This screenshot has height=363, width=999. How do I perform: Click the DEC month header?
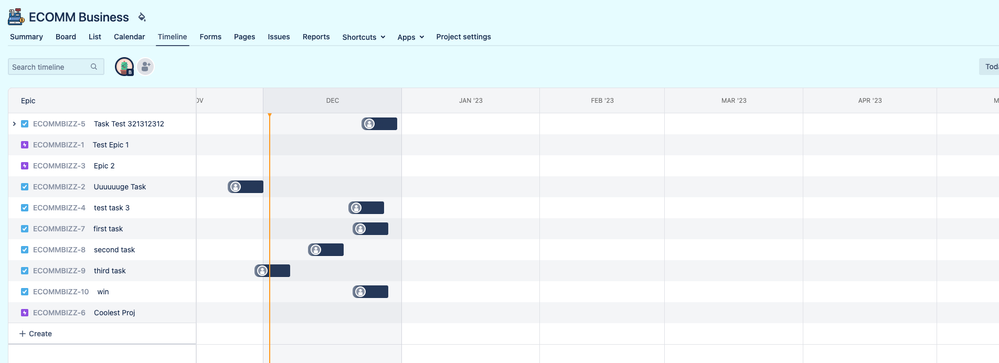coord(333,101)
